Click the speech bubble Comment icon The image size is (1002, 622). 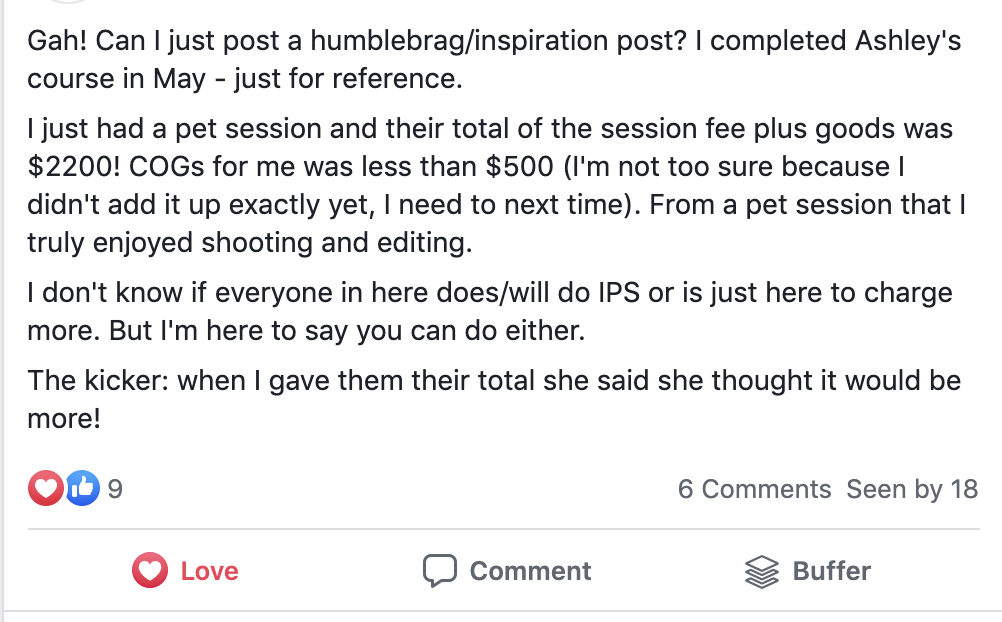(x=439, y=571)
